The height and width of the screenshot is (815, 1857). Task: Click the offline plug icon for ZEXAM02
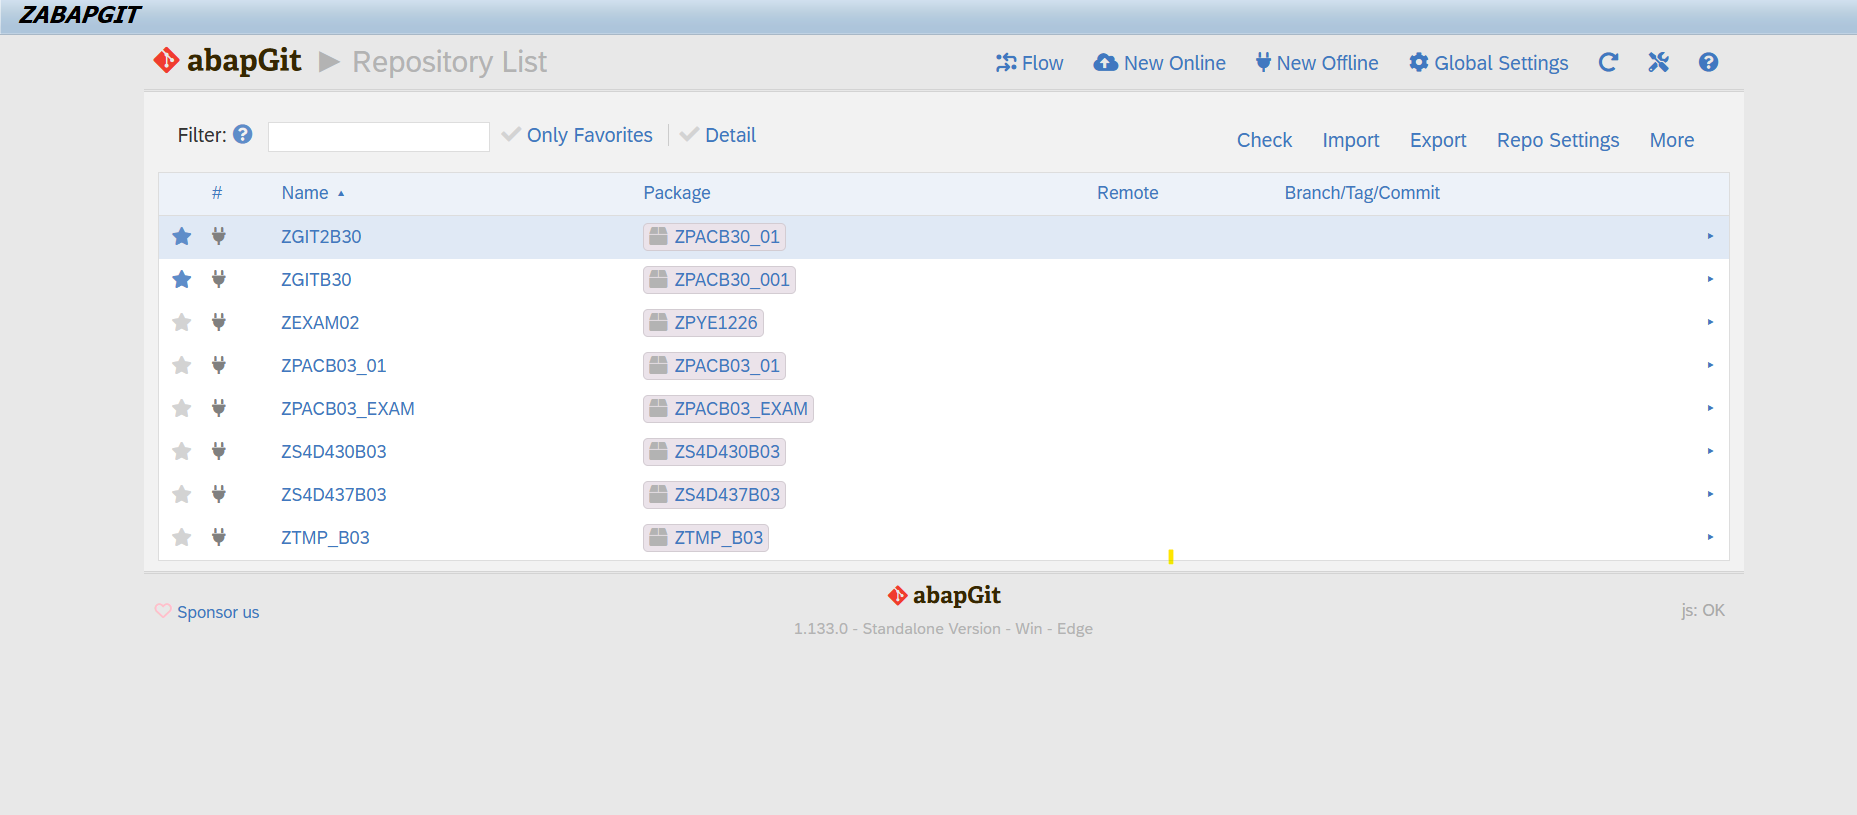point(219,322)
